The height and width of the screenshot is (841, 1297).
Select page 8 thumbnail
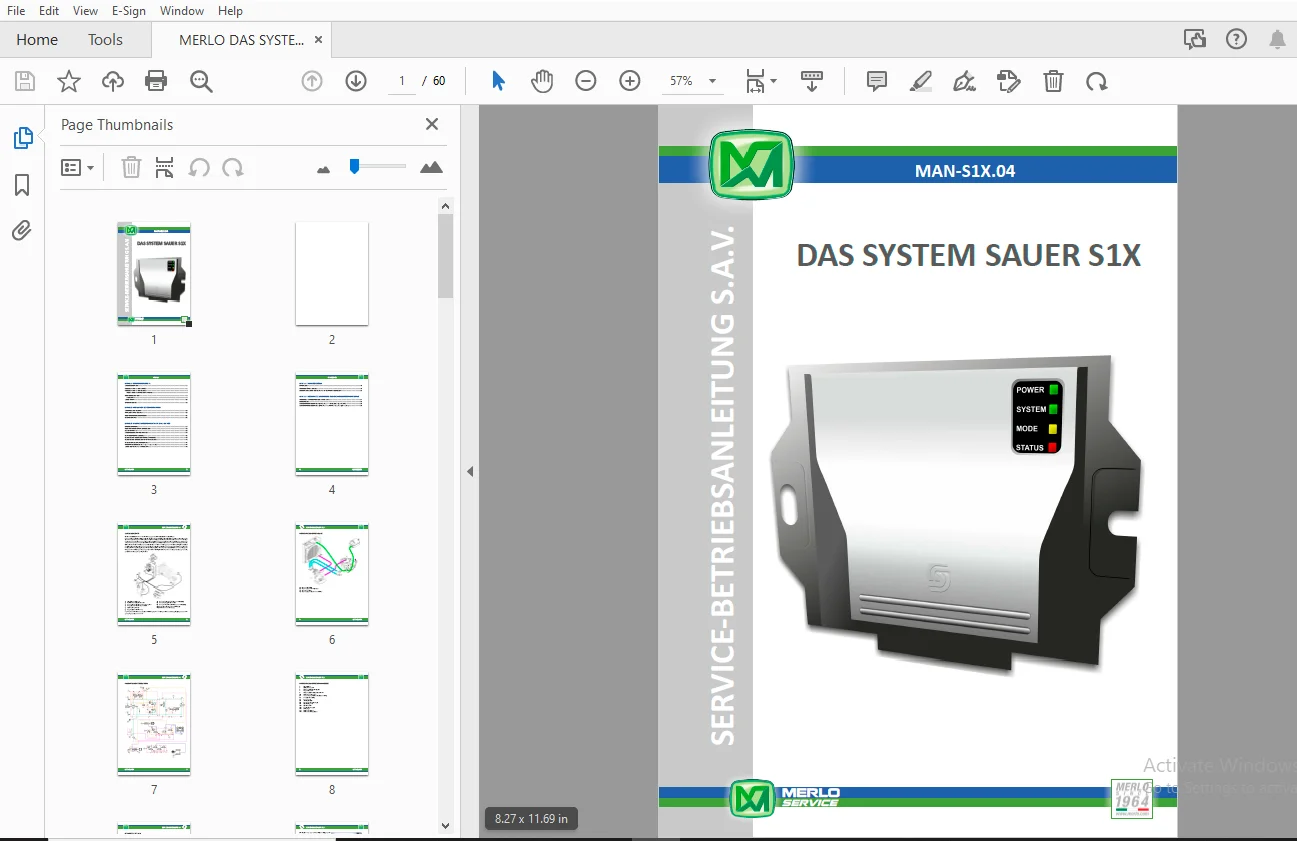click(x=332, y=724)
